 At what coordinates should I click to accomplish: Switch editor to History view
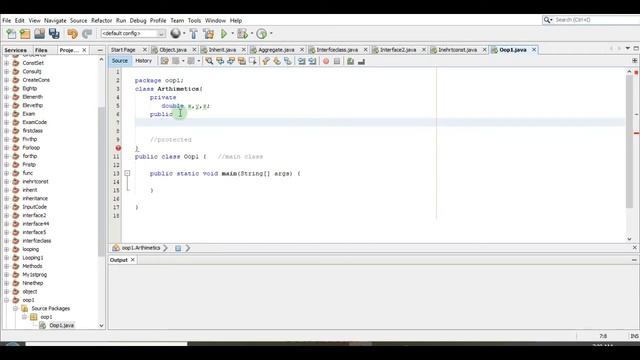143,60
